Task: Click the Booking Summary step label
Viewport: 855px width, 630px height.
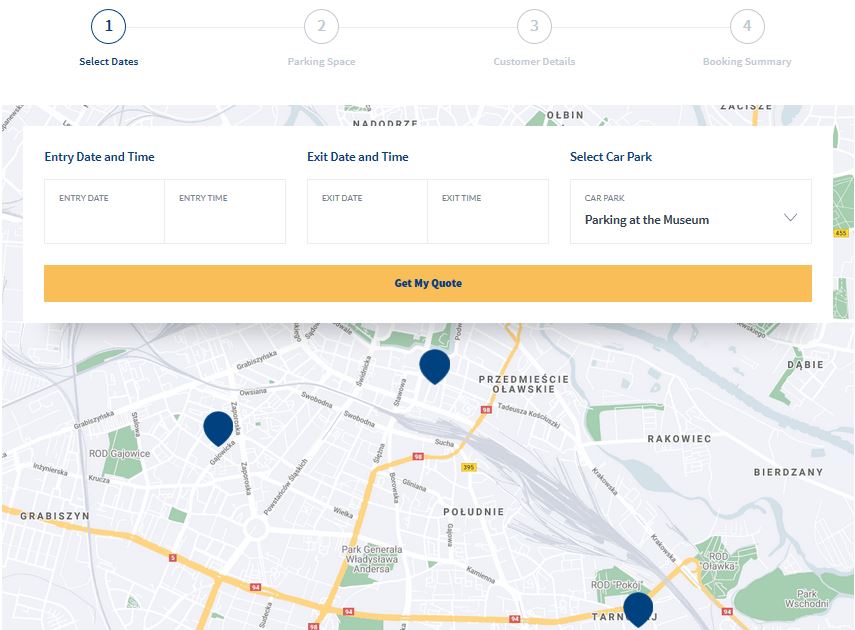Action: pyautogui.click(x=747, y=62)
